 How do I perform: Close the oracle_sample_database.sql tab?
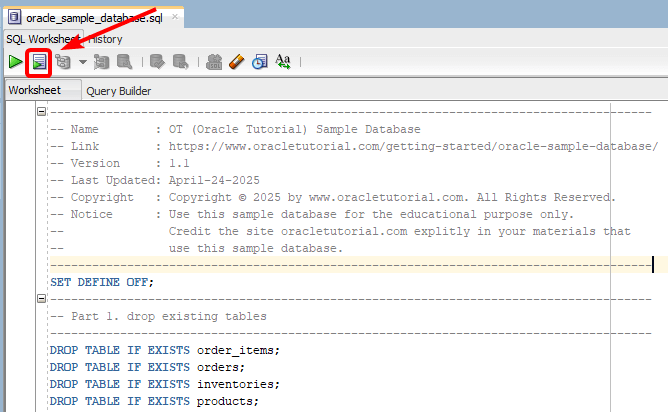[175, 17]
